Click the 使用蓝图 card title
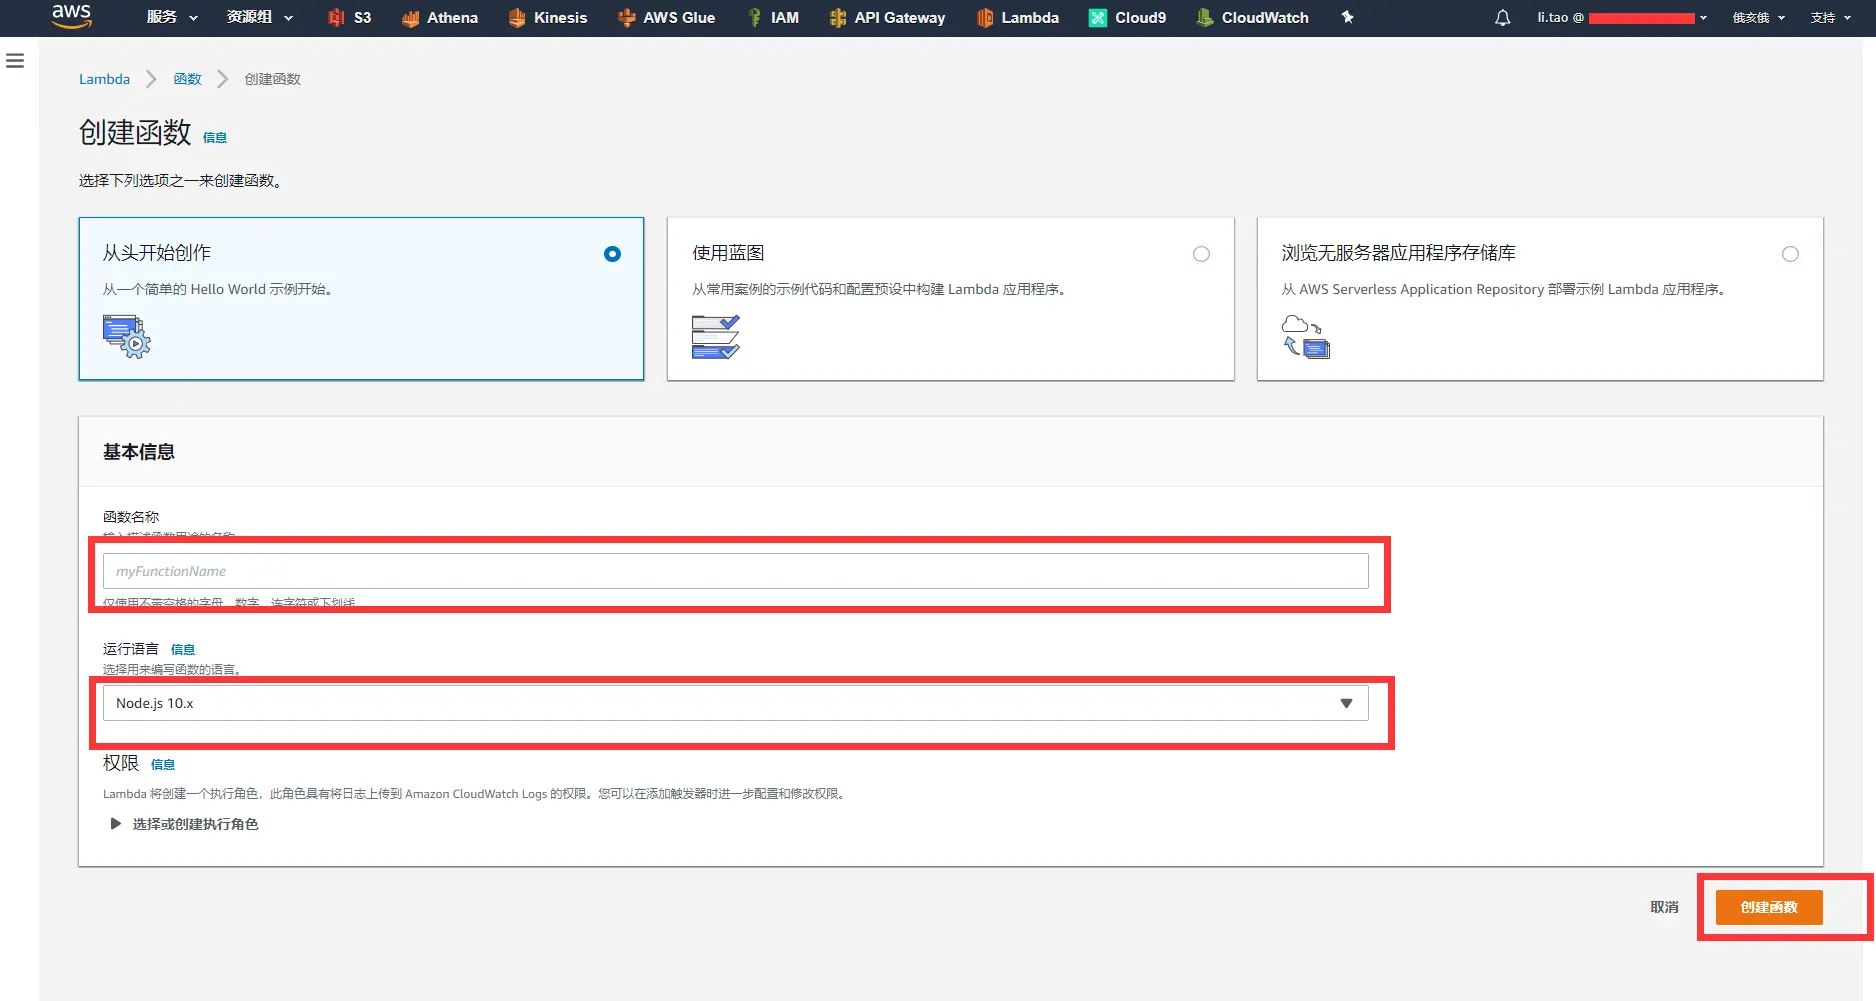 (x=728, y=253)
